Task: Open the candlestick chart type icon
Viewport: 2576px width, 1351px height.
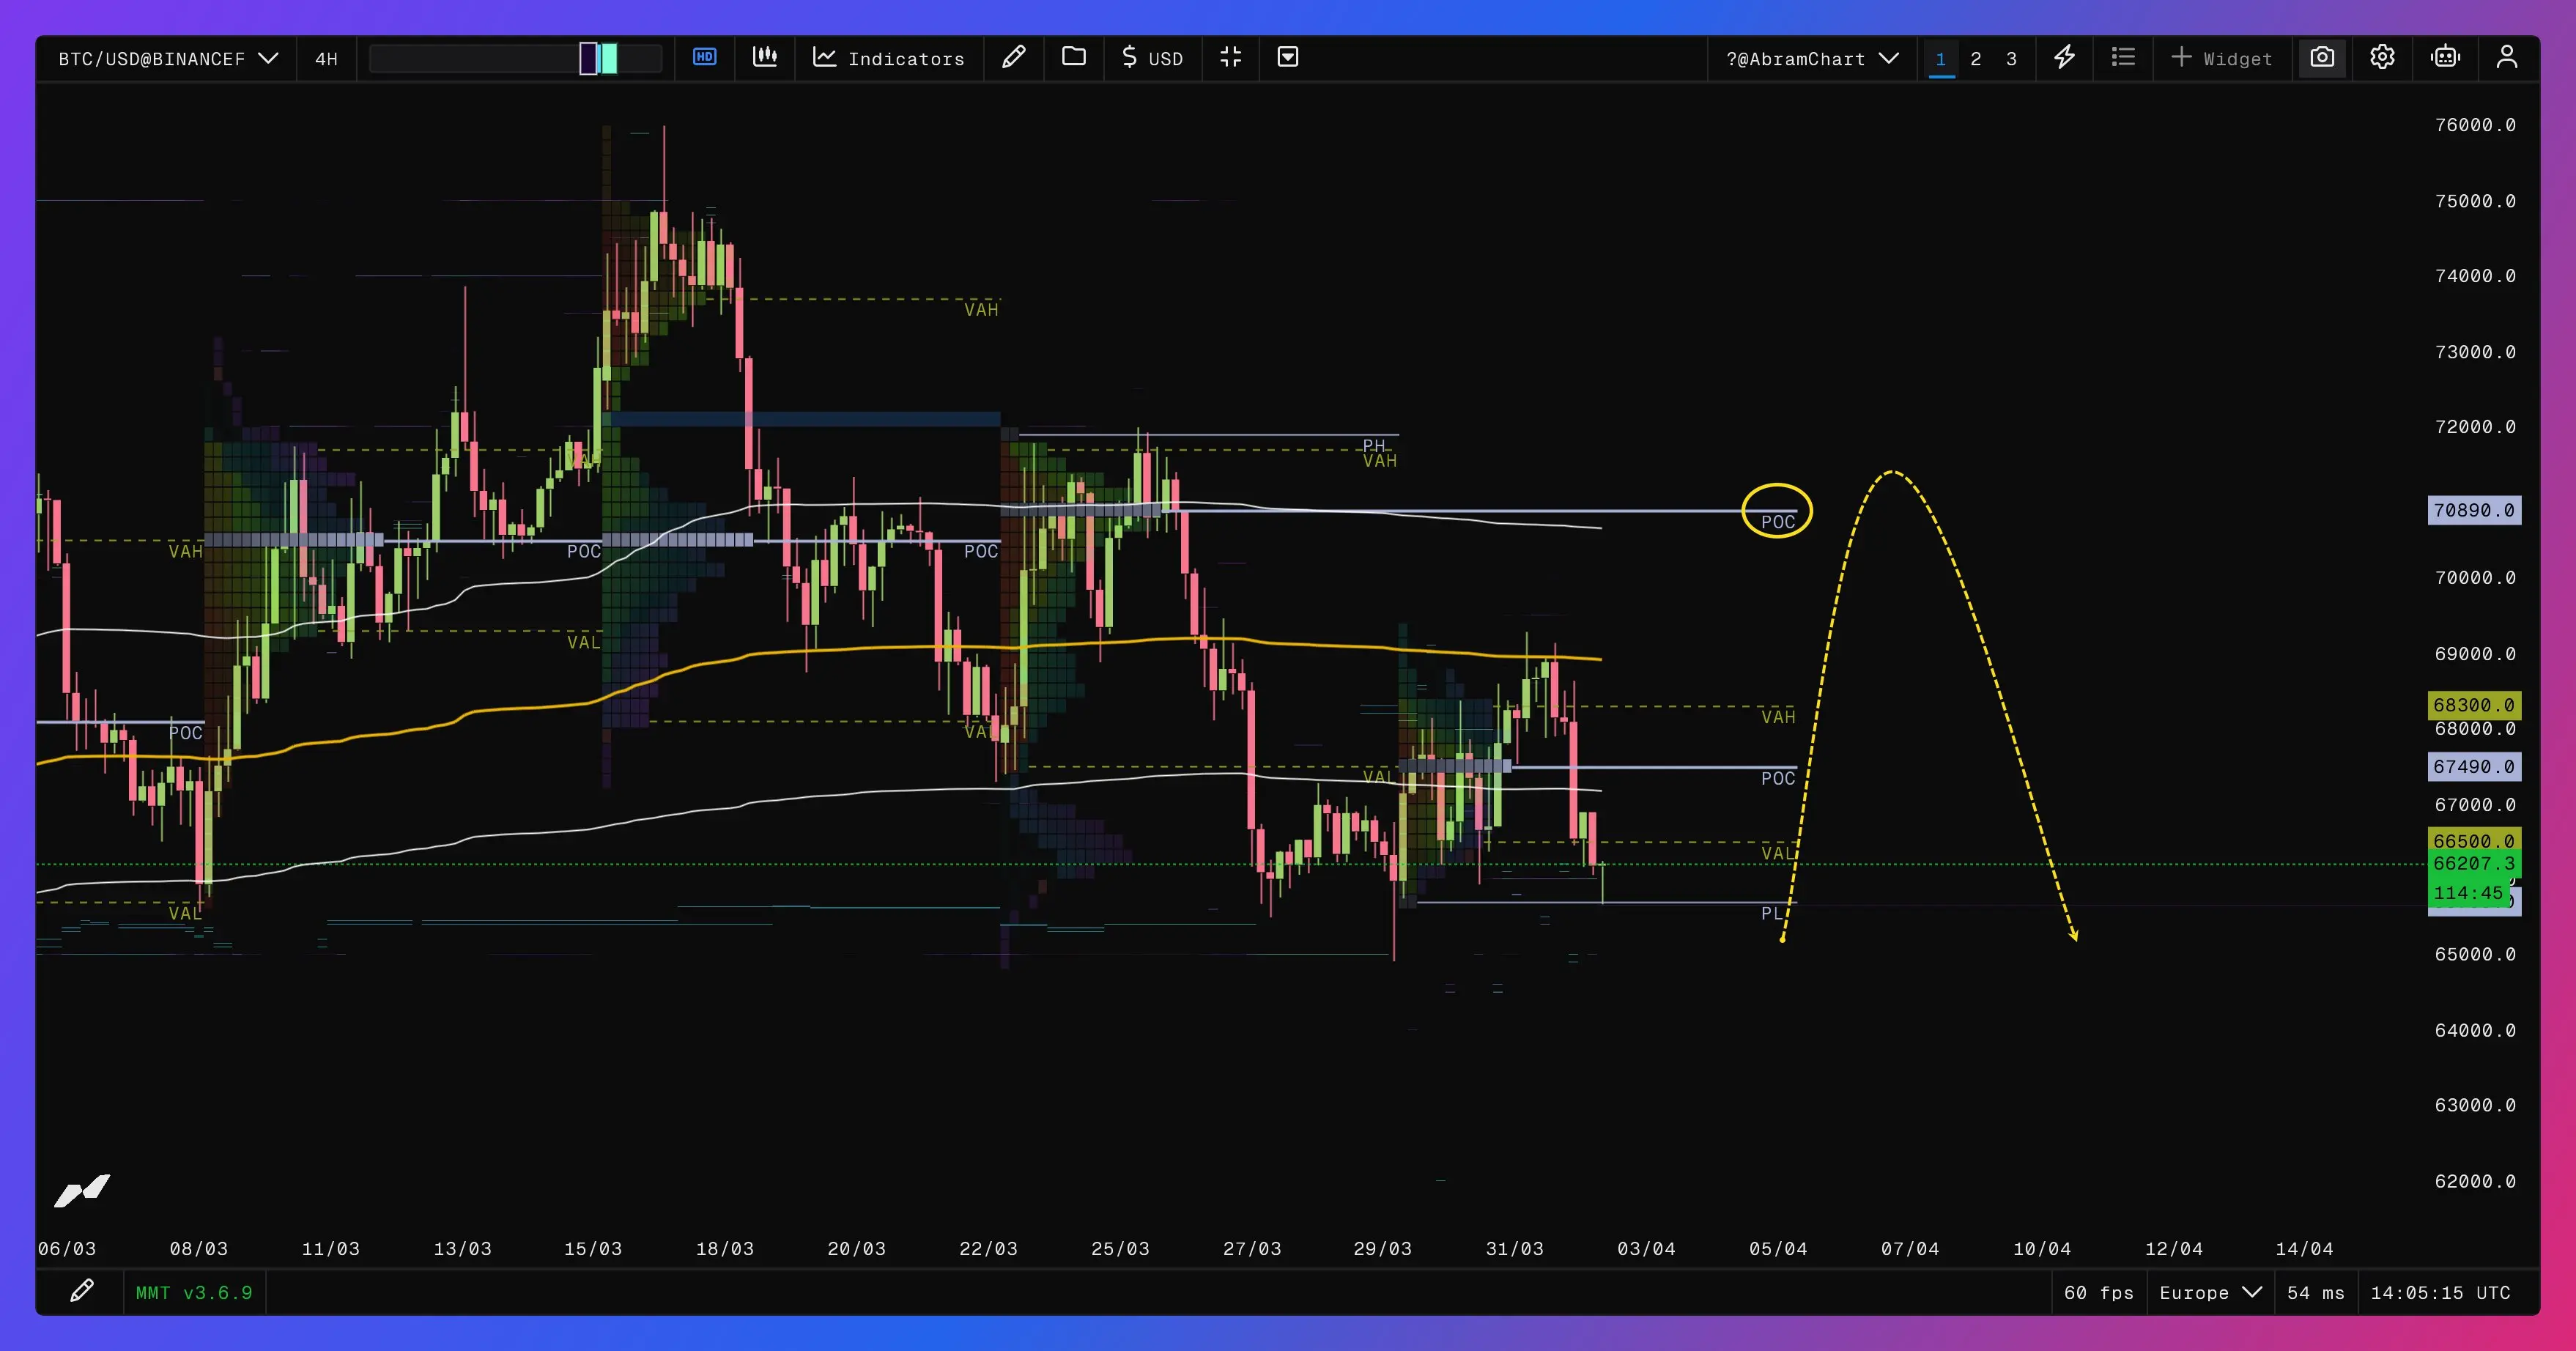Action: [765, 57]
